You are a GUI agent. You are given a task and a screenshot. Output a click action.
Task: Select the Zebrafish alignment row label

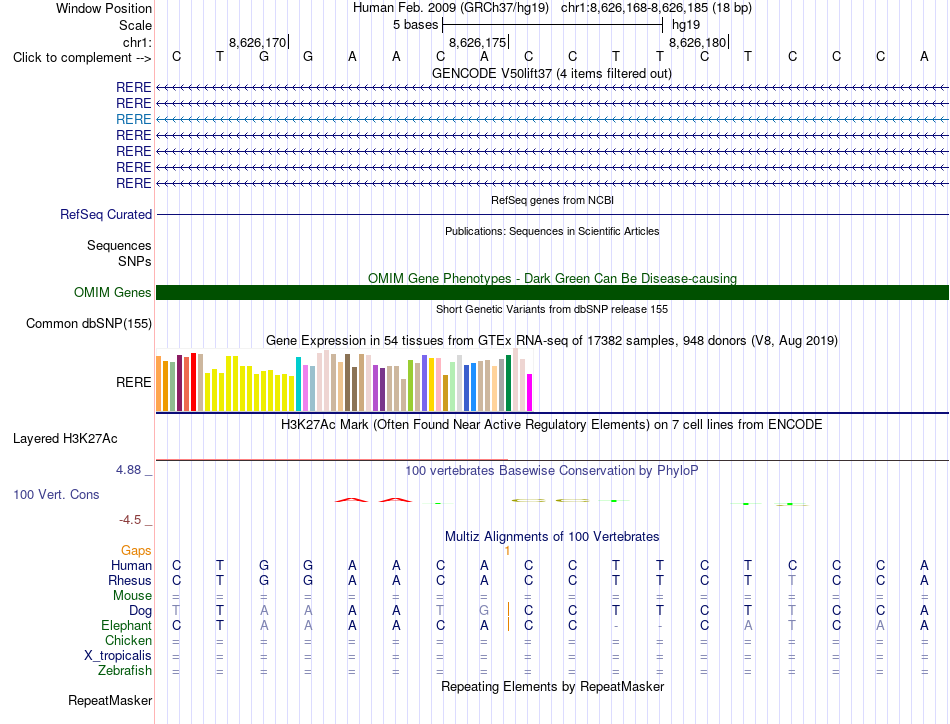[x=124, y=671]
